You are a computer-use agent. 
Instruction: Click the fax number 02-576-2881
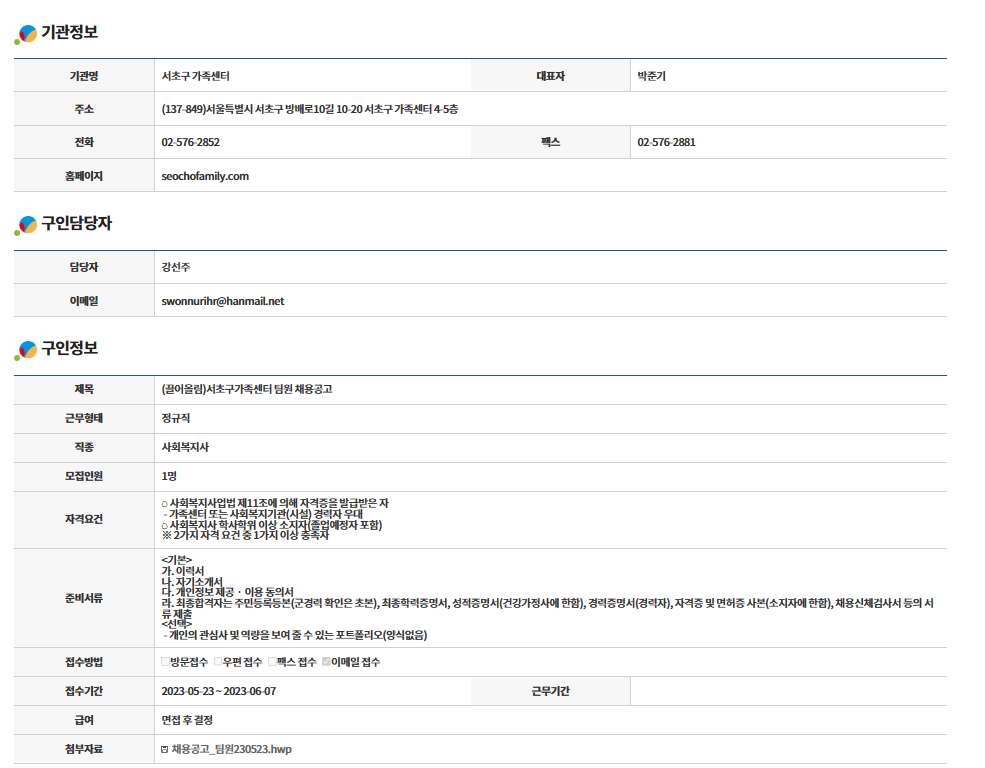(666, 142)
